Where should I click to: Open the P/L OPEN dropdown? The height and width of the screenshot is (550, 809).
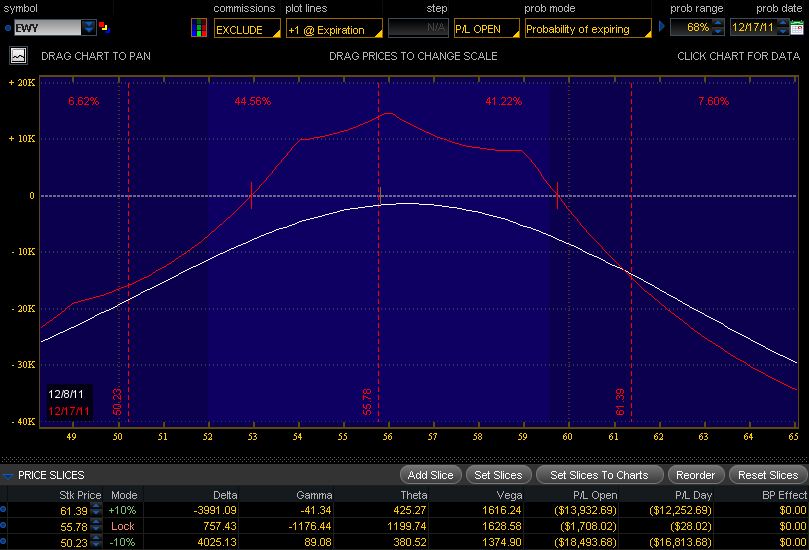487,28
